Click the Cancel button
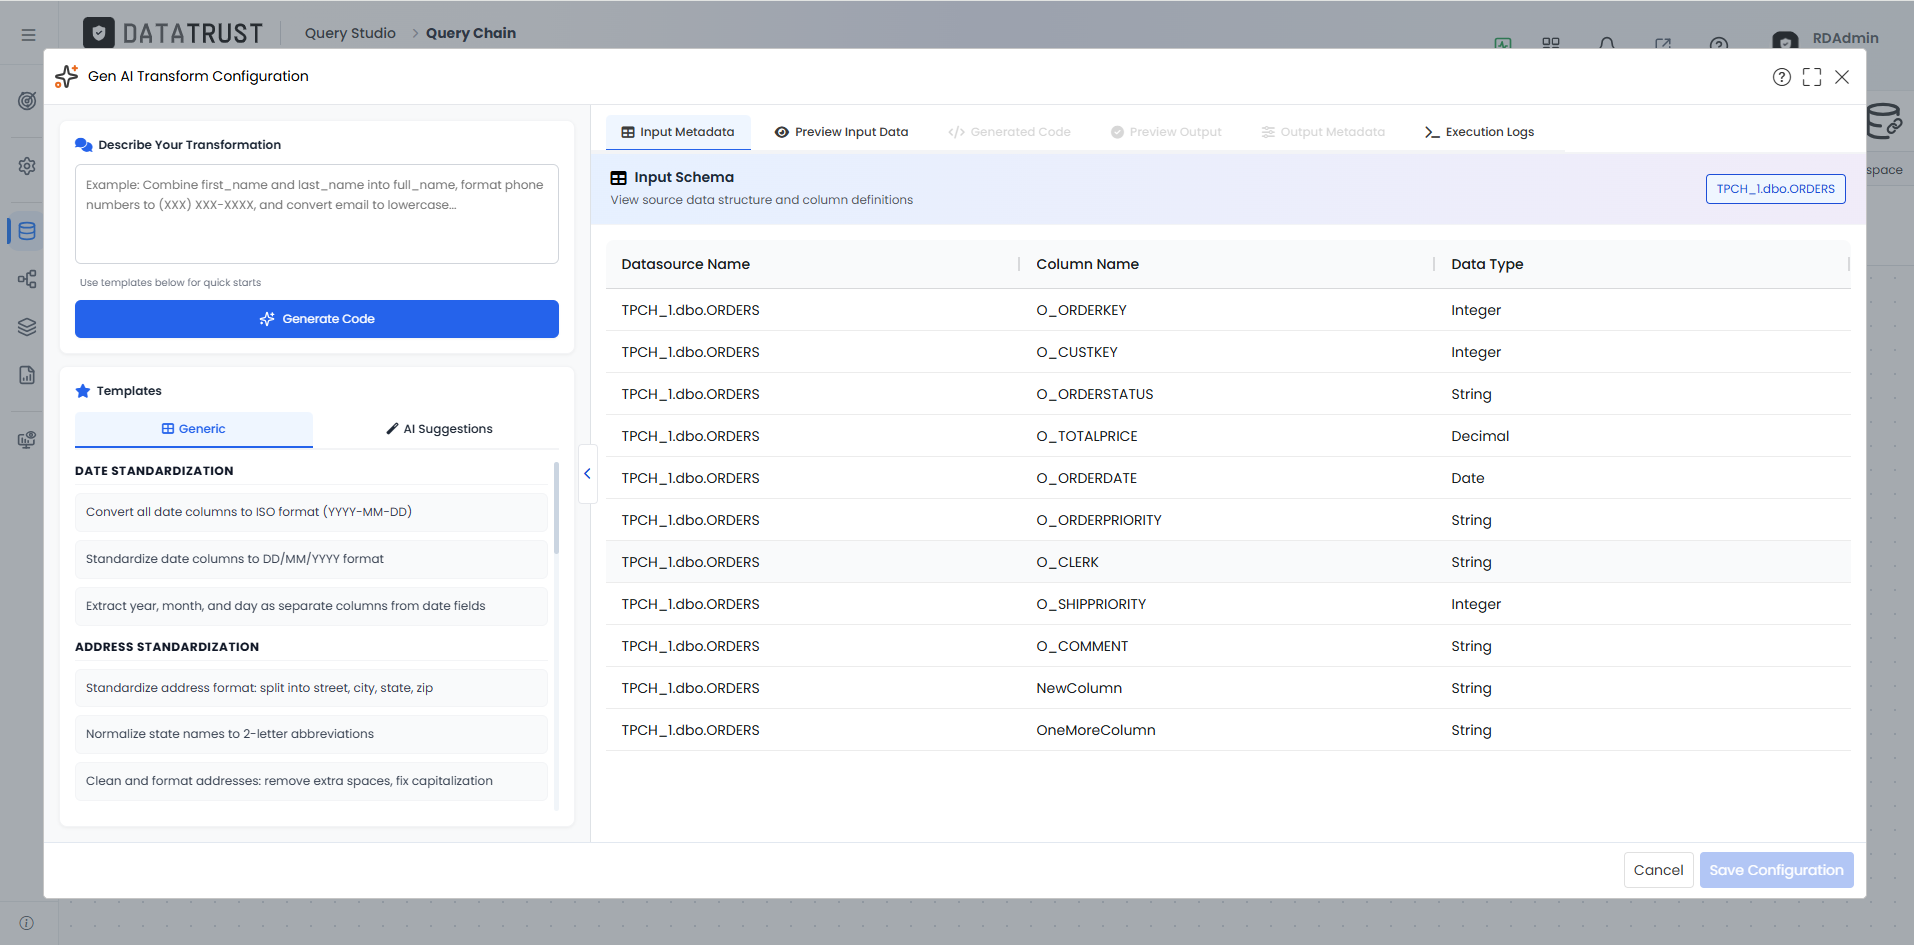1914x945 pixels. pos(1658,870)
